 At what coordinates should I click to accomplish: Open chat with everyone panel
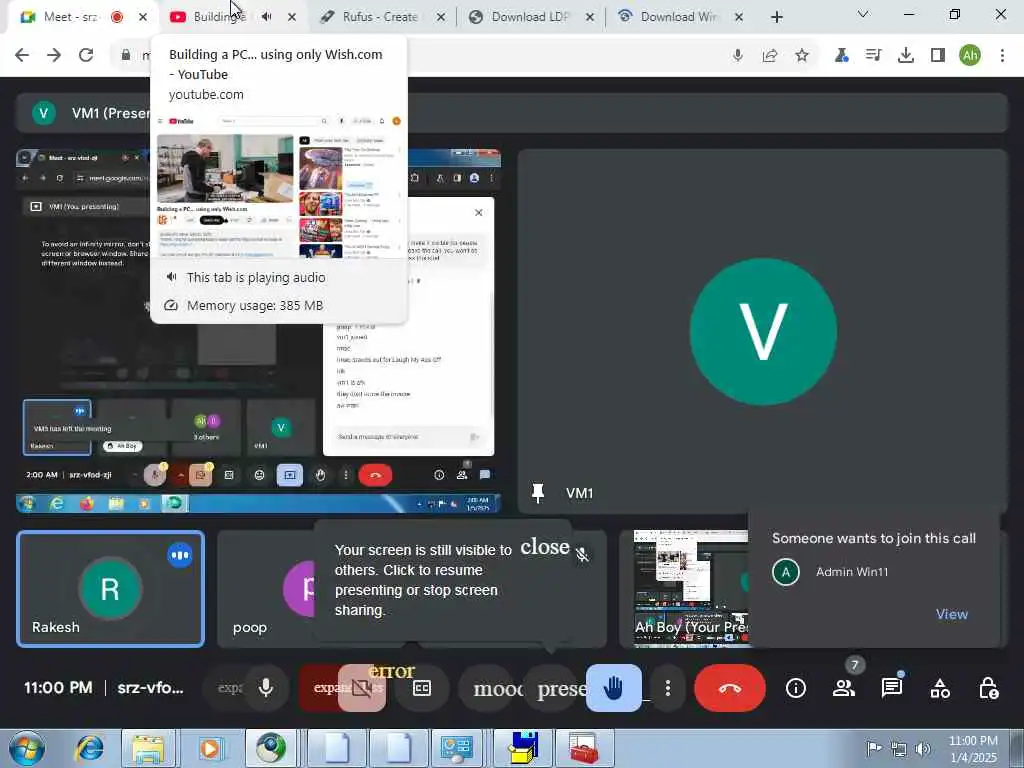(x=892, y=688)
